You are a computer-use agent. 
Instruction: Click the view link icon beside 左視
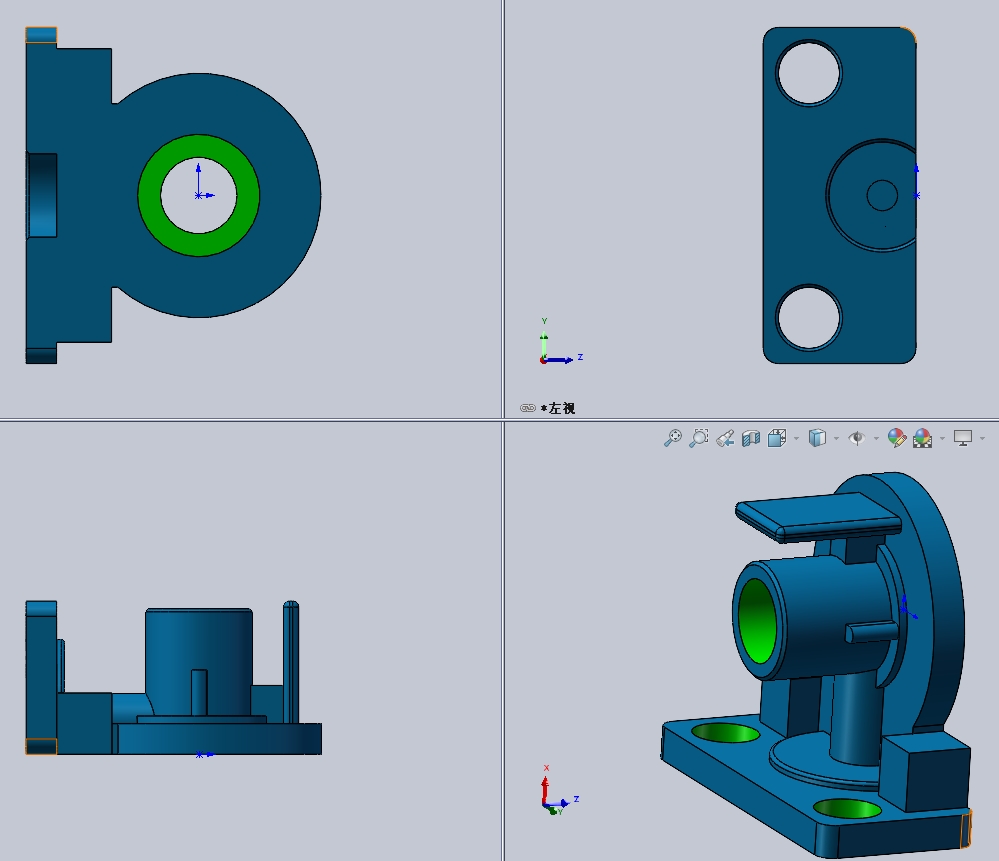pyautogui.click(x=528, y=409)
